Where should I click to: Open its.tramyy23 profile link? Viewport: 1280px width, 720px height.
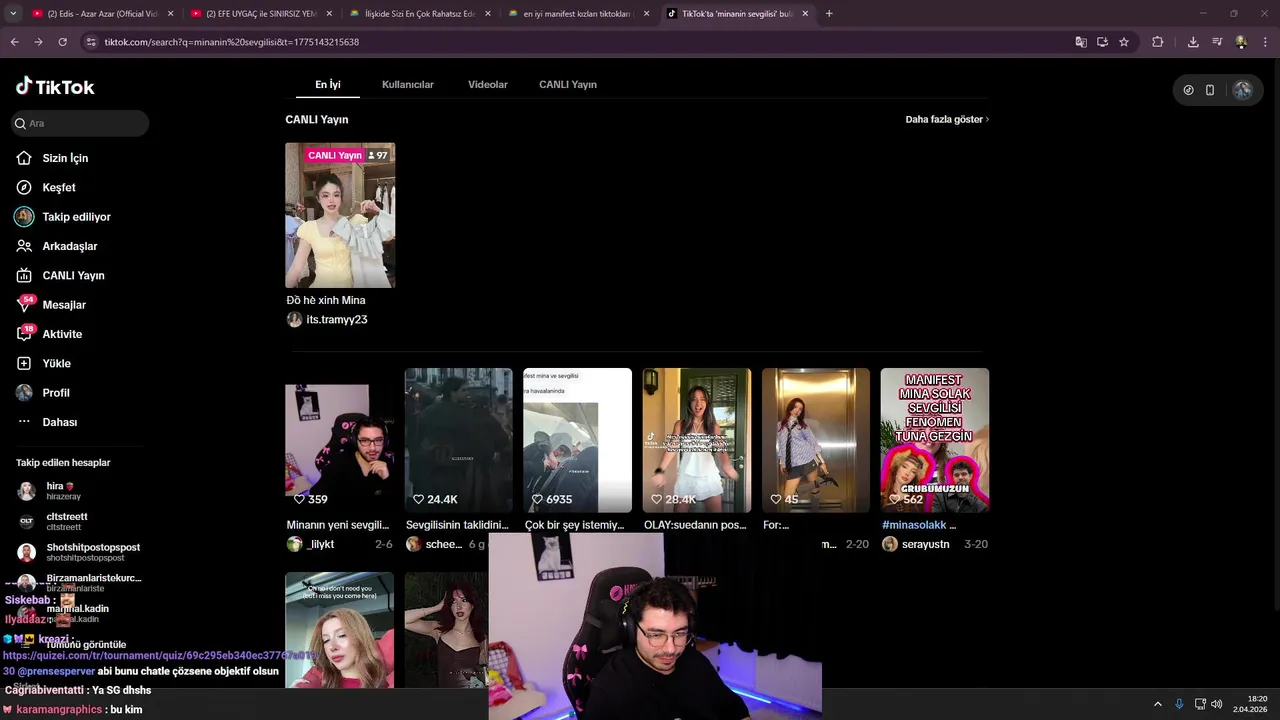pyautogui.click(x=337, y=320)
